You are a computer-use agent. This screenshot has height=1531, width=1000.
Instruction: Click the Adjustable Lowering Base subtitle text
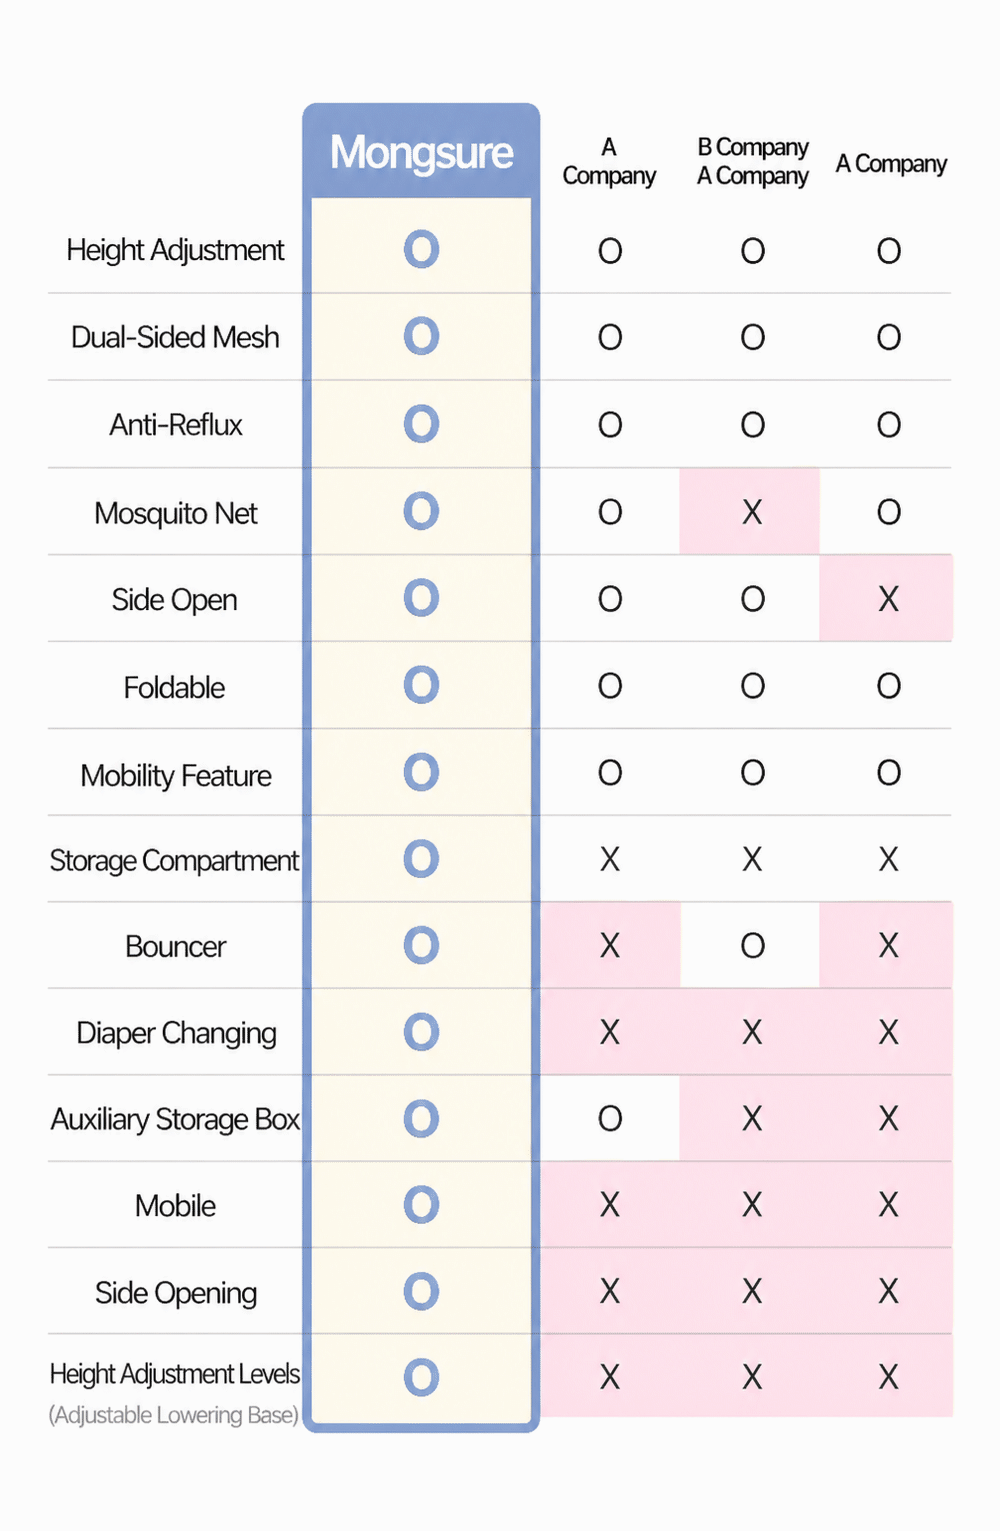click(174, 1415)
